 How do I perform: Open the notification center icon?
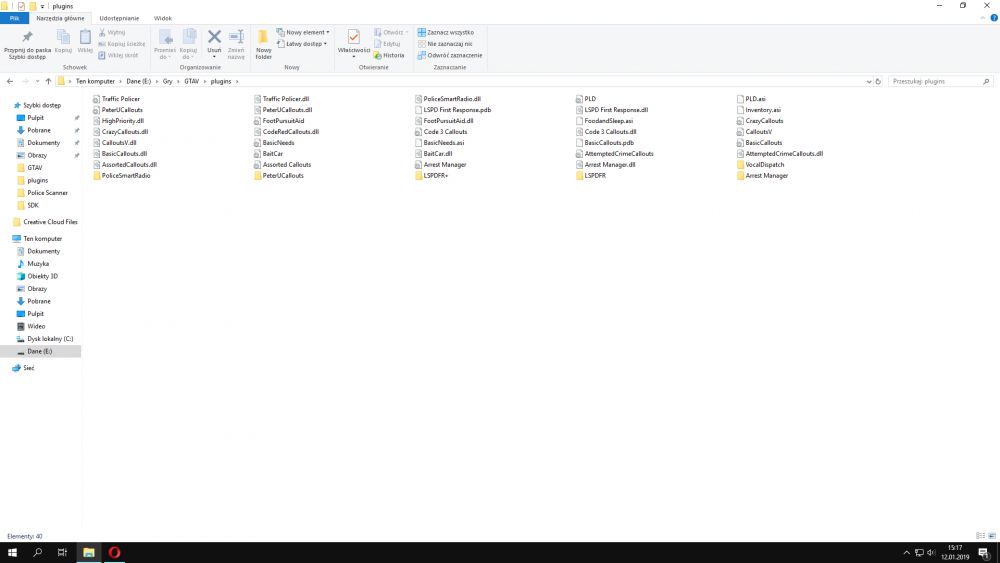click(983, 553)
